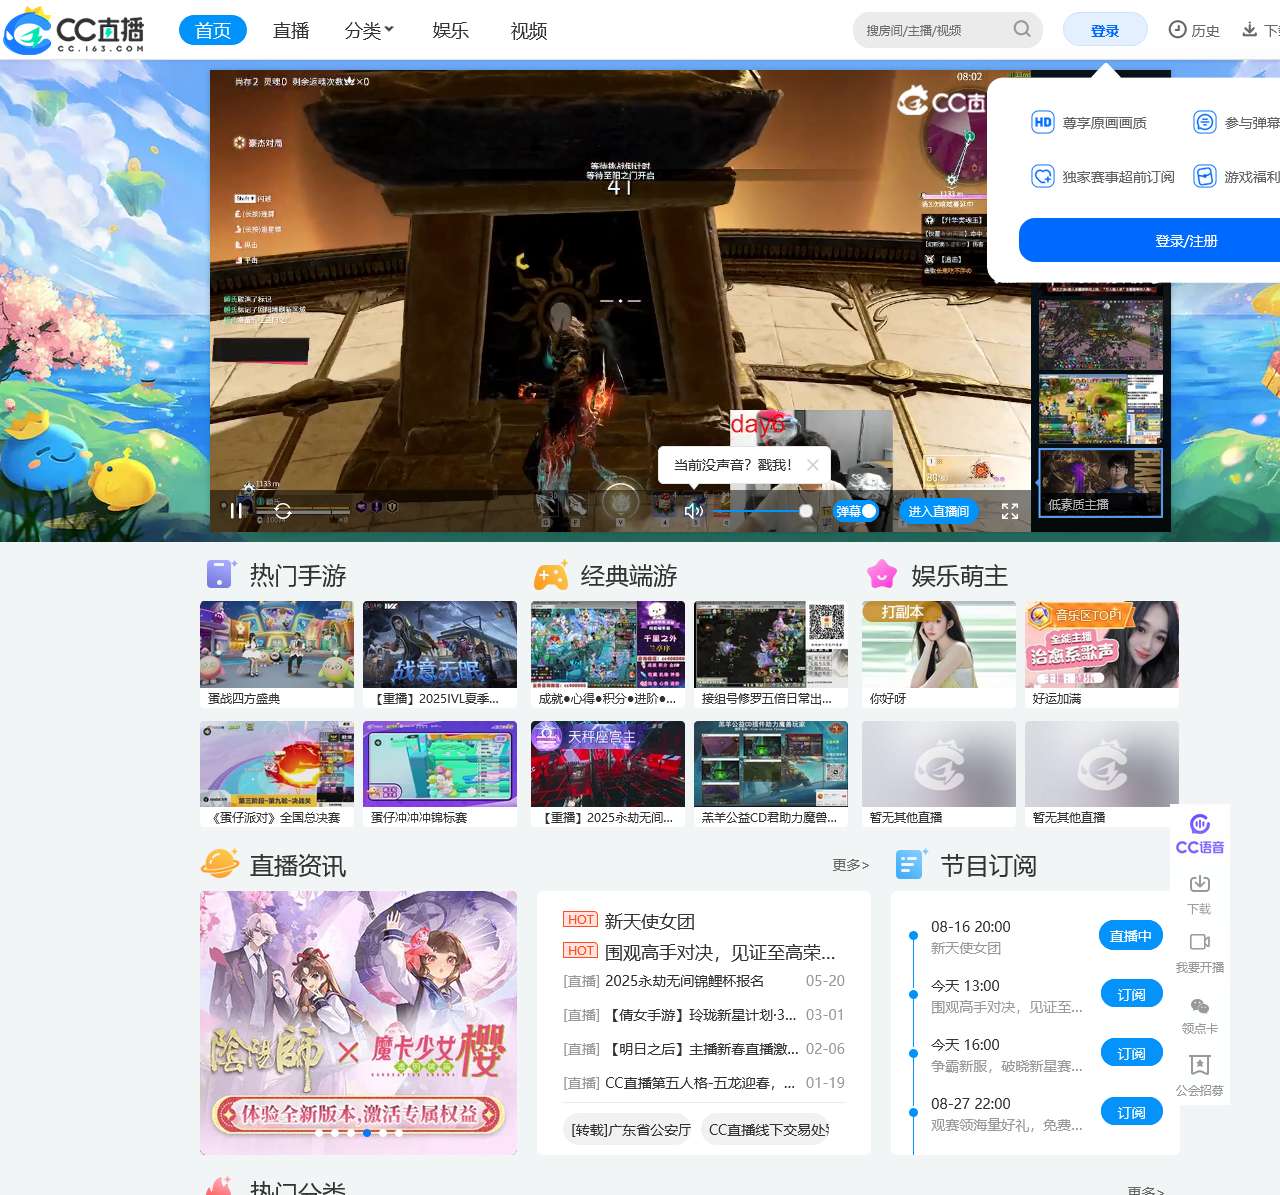The height and width of the screenshot is (1195, 1280).
Task: Switch to the 娱乐 tab
Action: tap(450, 31)
